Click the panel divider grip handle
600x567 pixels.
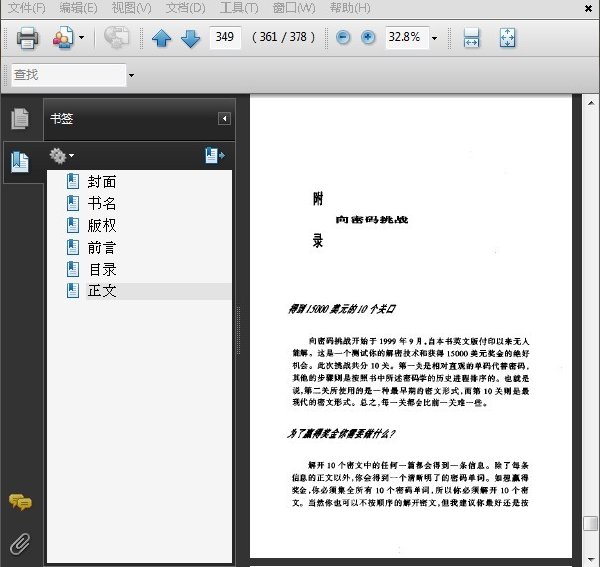(239, 330)
